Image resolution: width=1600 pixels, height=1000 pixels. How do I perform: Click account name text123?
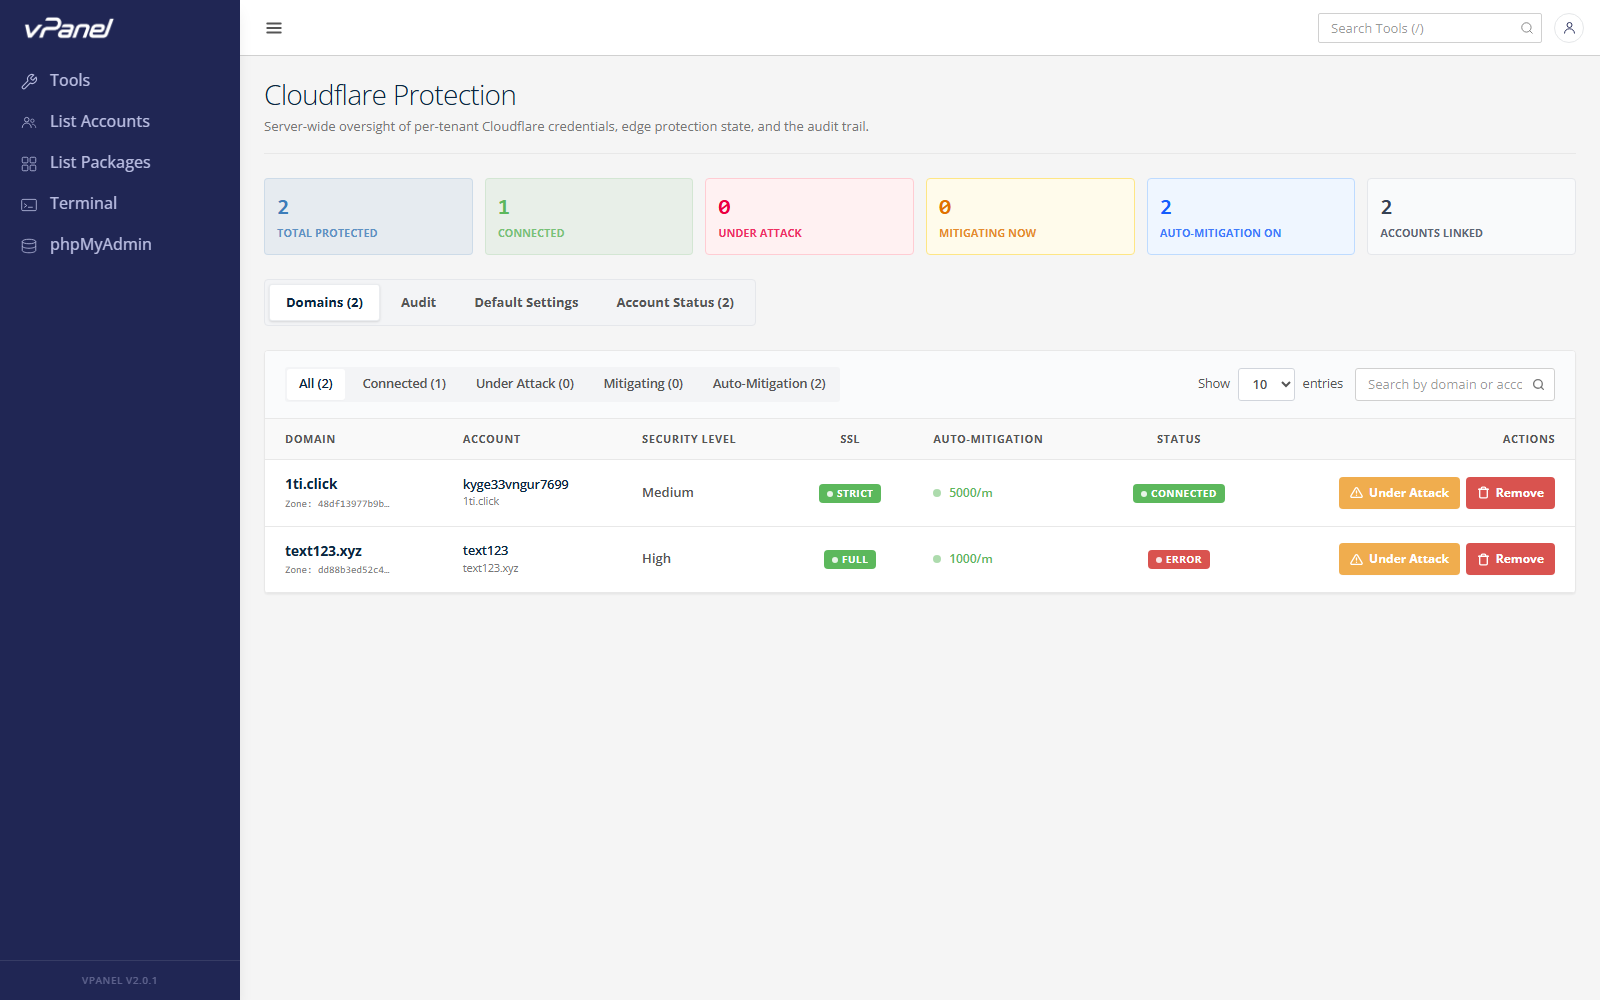click(x=485, y=550)
